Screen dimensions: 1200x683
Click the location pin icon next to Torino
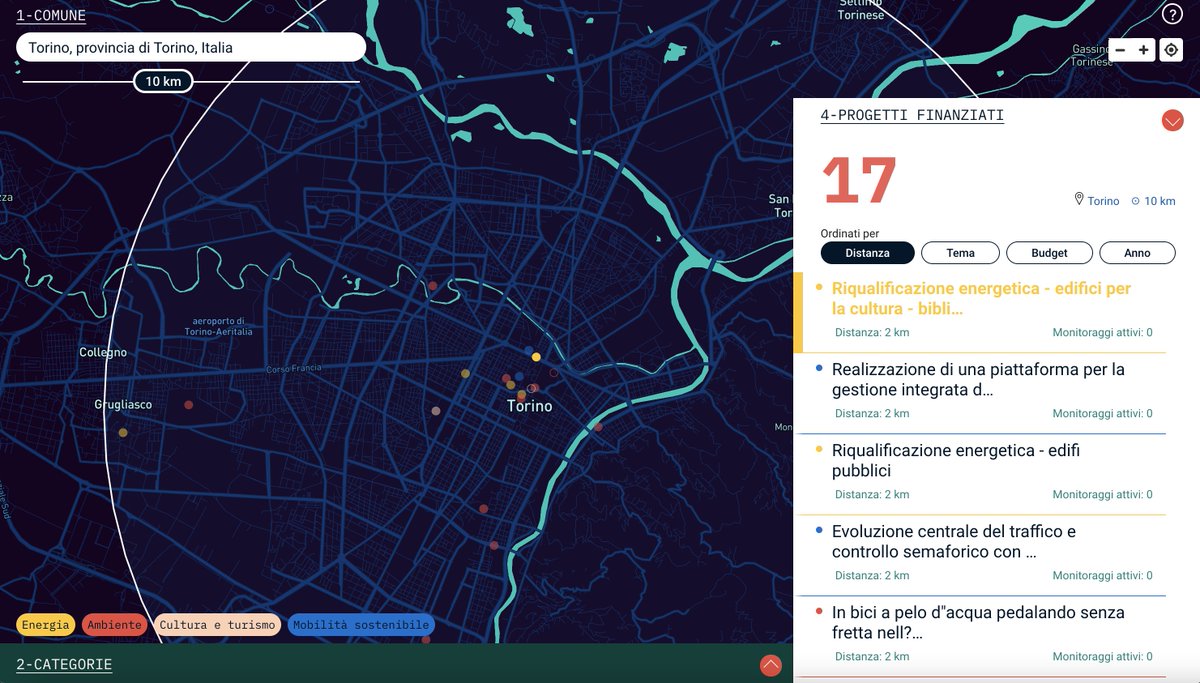point(1079,199)
